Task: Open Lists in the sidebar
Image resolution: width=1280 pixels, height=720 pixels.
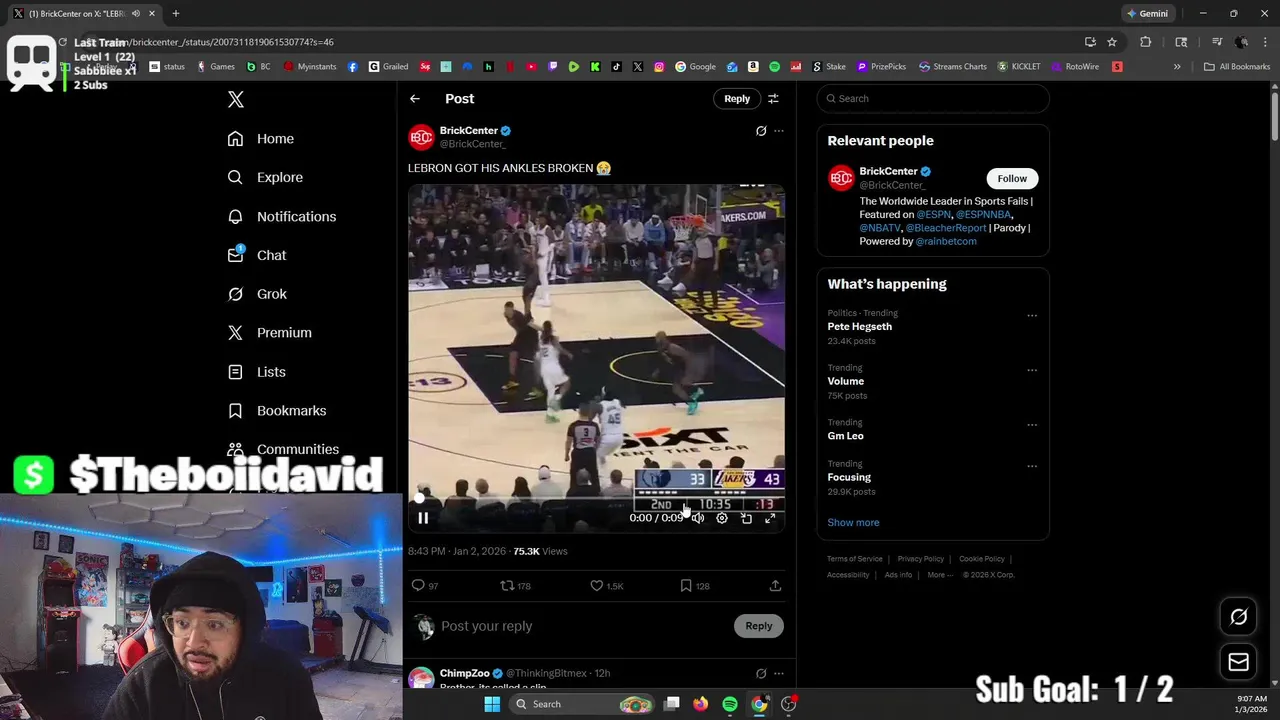Action: 257,372
